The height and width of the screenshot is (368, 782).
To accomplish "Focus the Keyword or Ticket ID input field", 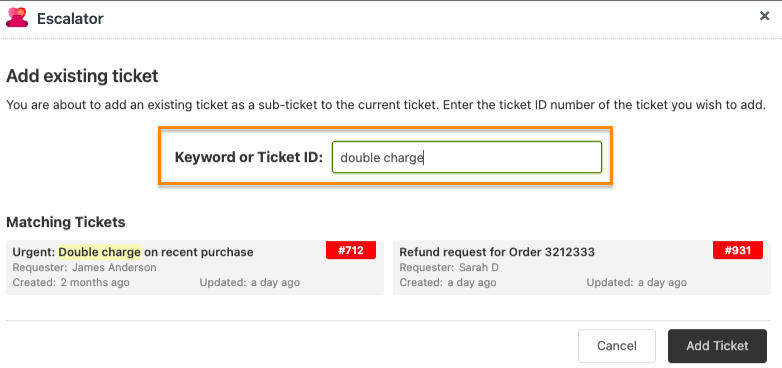I will click(466, 158).
